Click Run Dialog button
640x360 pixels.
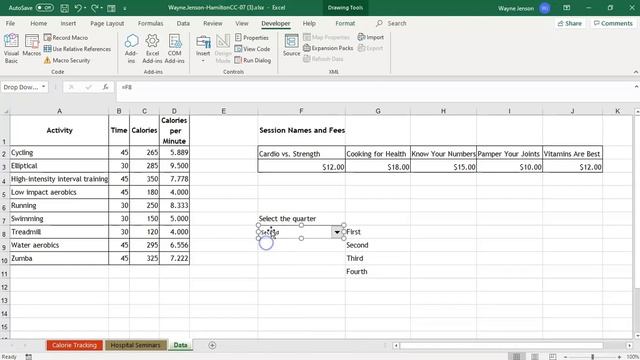(253, 60)
